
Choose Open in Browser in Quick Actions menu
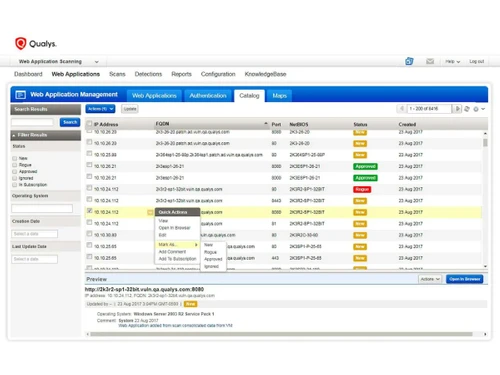174,228
